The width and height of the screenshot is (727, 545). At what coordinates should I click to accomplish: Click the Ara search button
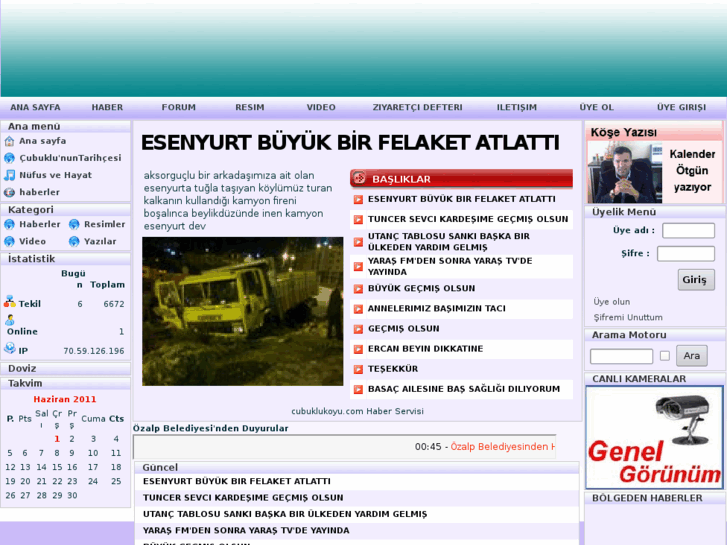click(x=692, y=356)
